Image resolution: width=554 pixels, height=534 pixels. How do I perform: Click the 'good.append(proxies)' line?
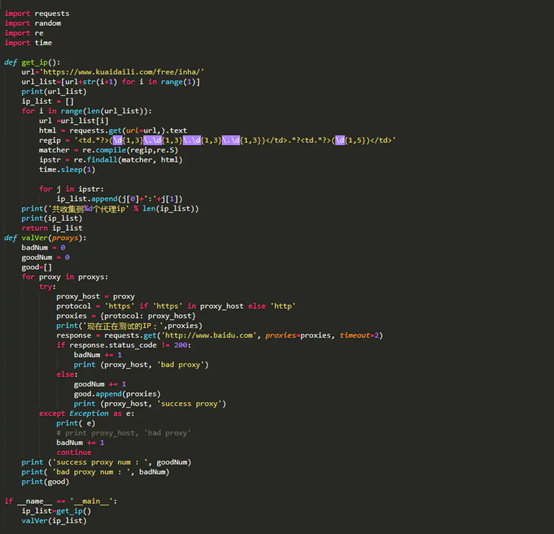[117, 394]
